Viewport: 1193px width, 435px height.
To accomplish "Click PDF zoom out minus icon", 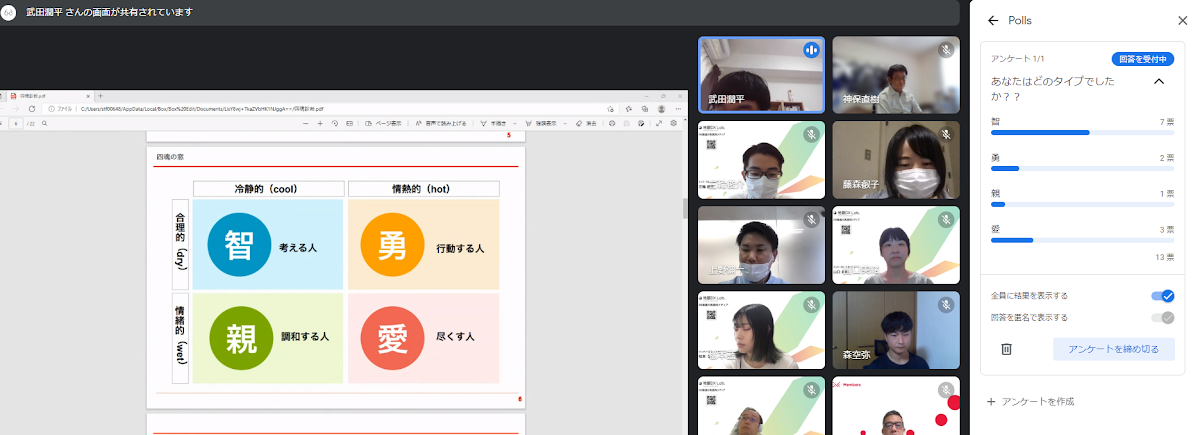I will [306, 123].
